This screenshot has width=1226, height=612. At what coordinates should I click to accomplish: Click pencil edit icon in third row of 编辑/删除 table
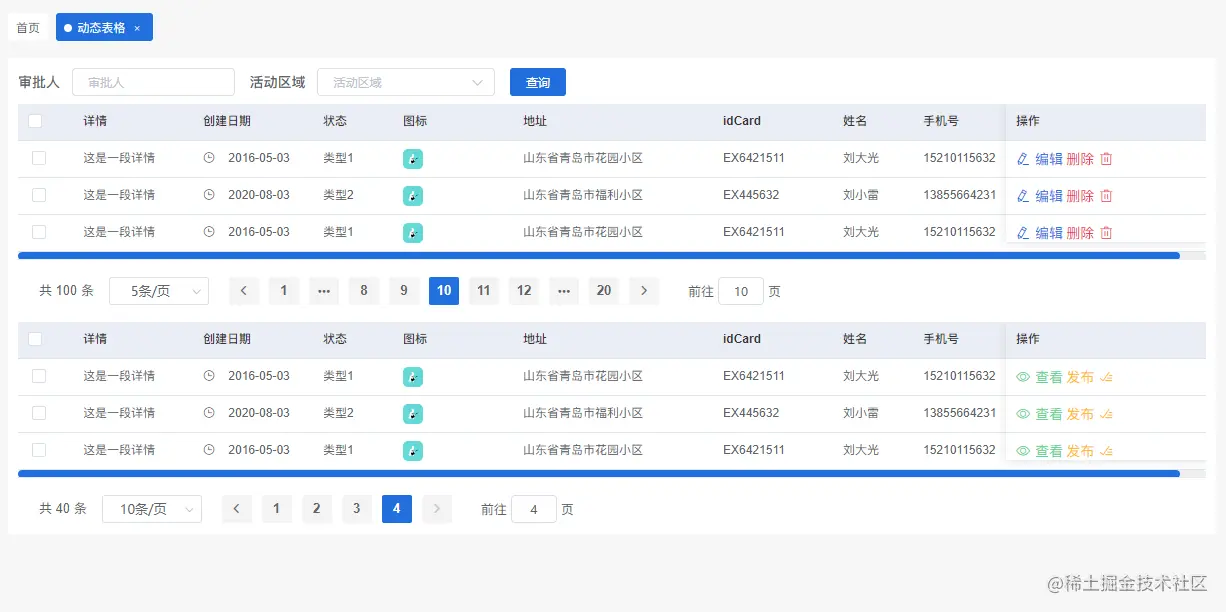(x=1022, y=233)
